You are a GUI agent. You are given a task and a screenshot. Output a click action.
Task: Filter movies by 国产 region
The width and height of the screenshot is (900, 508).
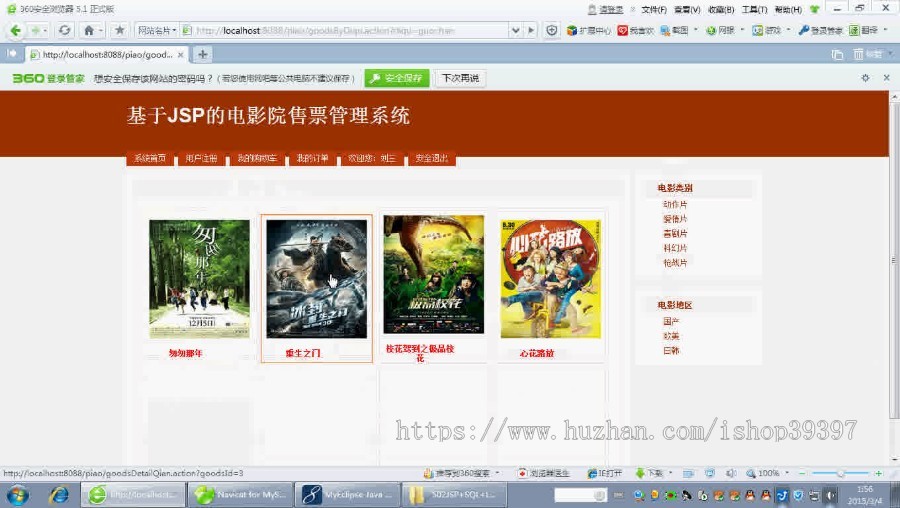point(671,321)
